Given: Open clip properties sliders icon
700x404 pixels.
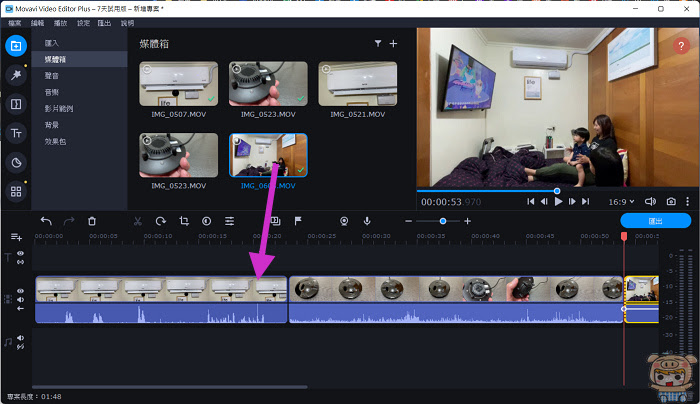Looking at the screenshot, I should [x=229, y=221].
